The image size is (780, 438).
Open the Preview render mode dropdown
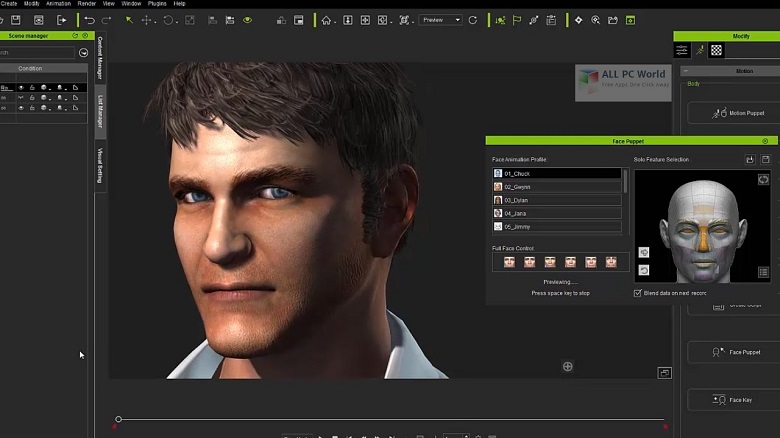coord(440,20)
